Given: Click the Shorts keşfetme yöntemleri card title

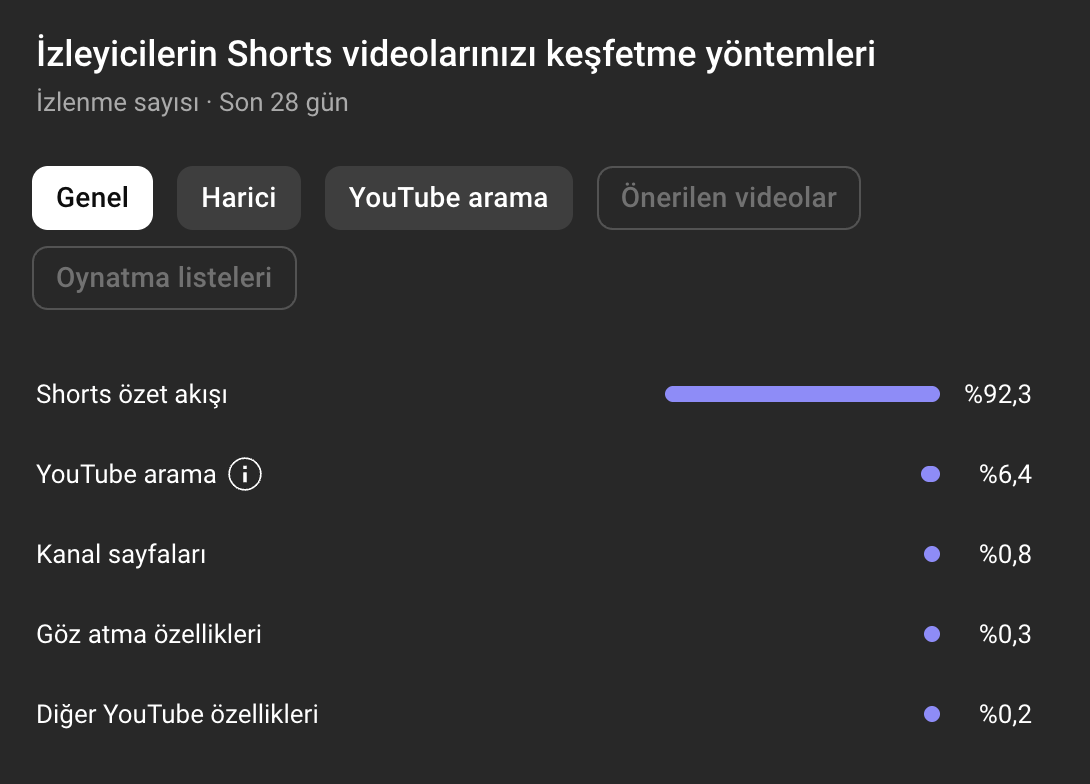Looking at the screenshot, I should click(455, 54).
